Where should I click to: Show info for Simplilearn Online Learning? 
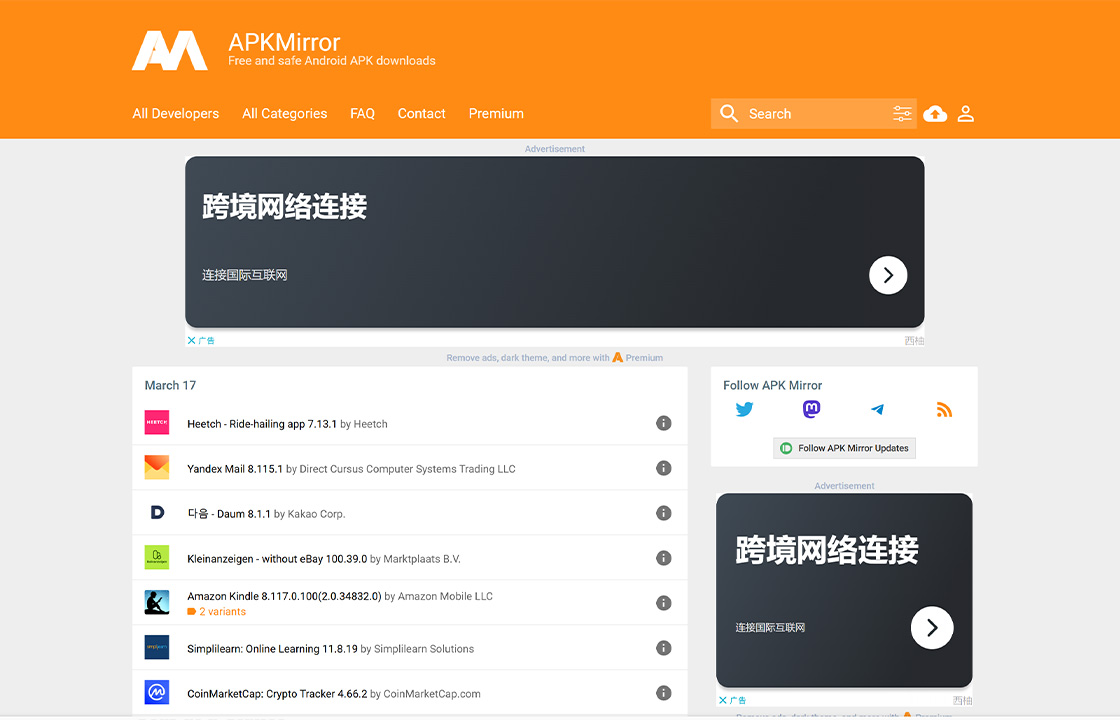(664, 649)
